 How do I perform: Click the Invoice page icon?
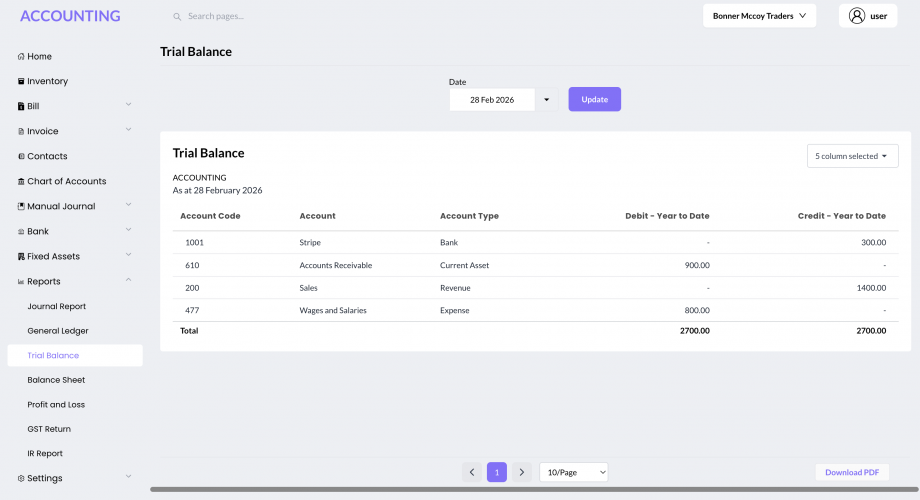click(21, 131)
